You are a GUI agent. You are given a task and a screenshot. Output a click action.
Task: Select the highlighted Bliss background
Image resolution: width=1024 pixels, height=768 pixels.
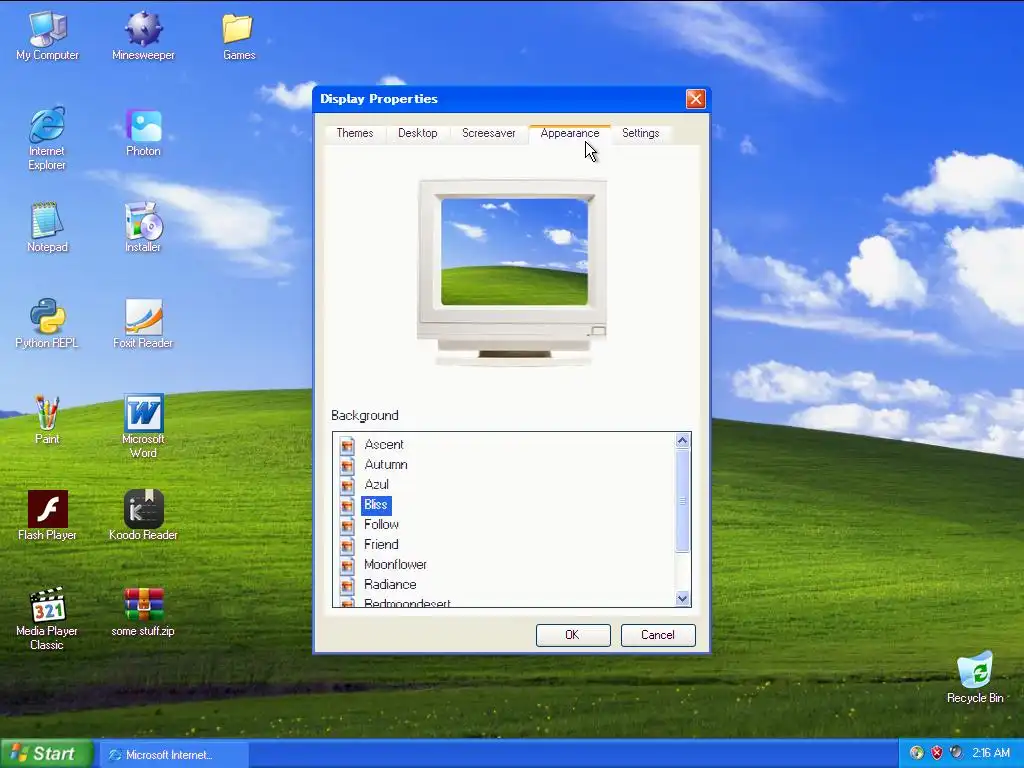[376, 505]
